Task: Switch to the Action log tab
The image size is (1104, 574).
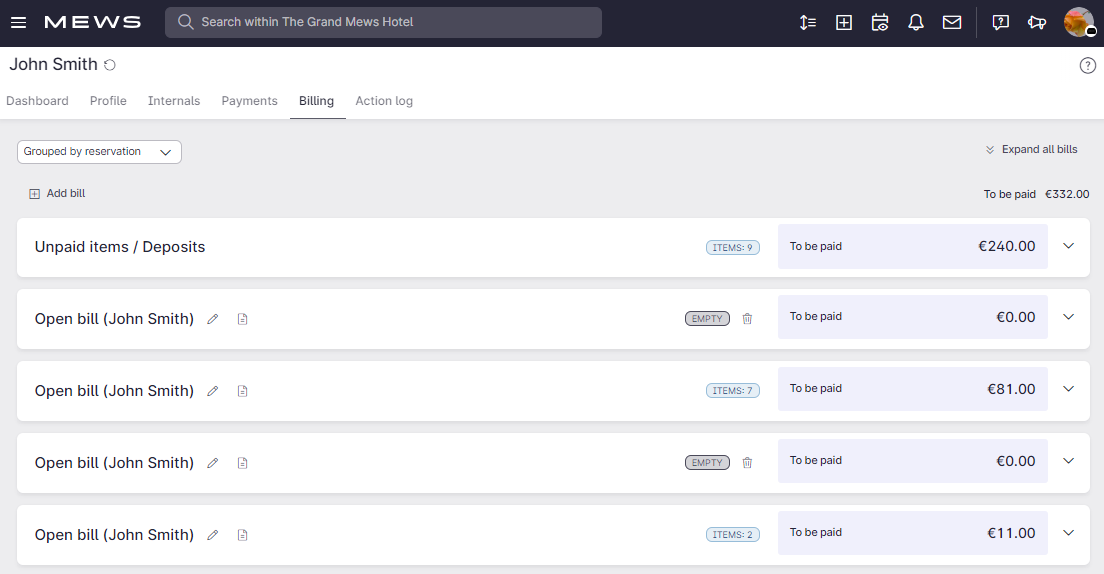Action: [x=383, y=101]
